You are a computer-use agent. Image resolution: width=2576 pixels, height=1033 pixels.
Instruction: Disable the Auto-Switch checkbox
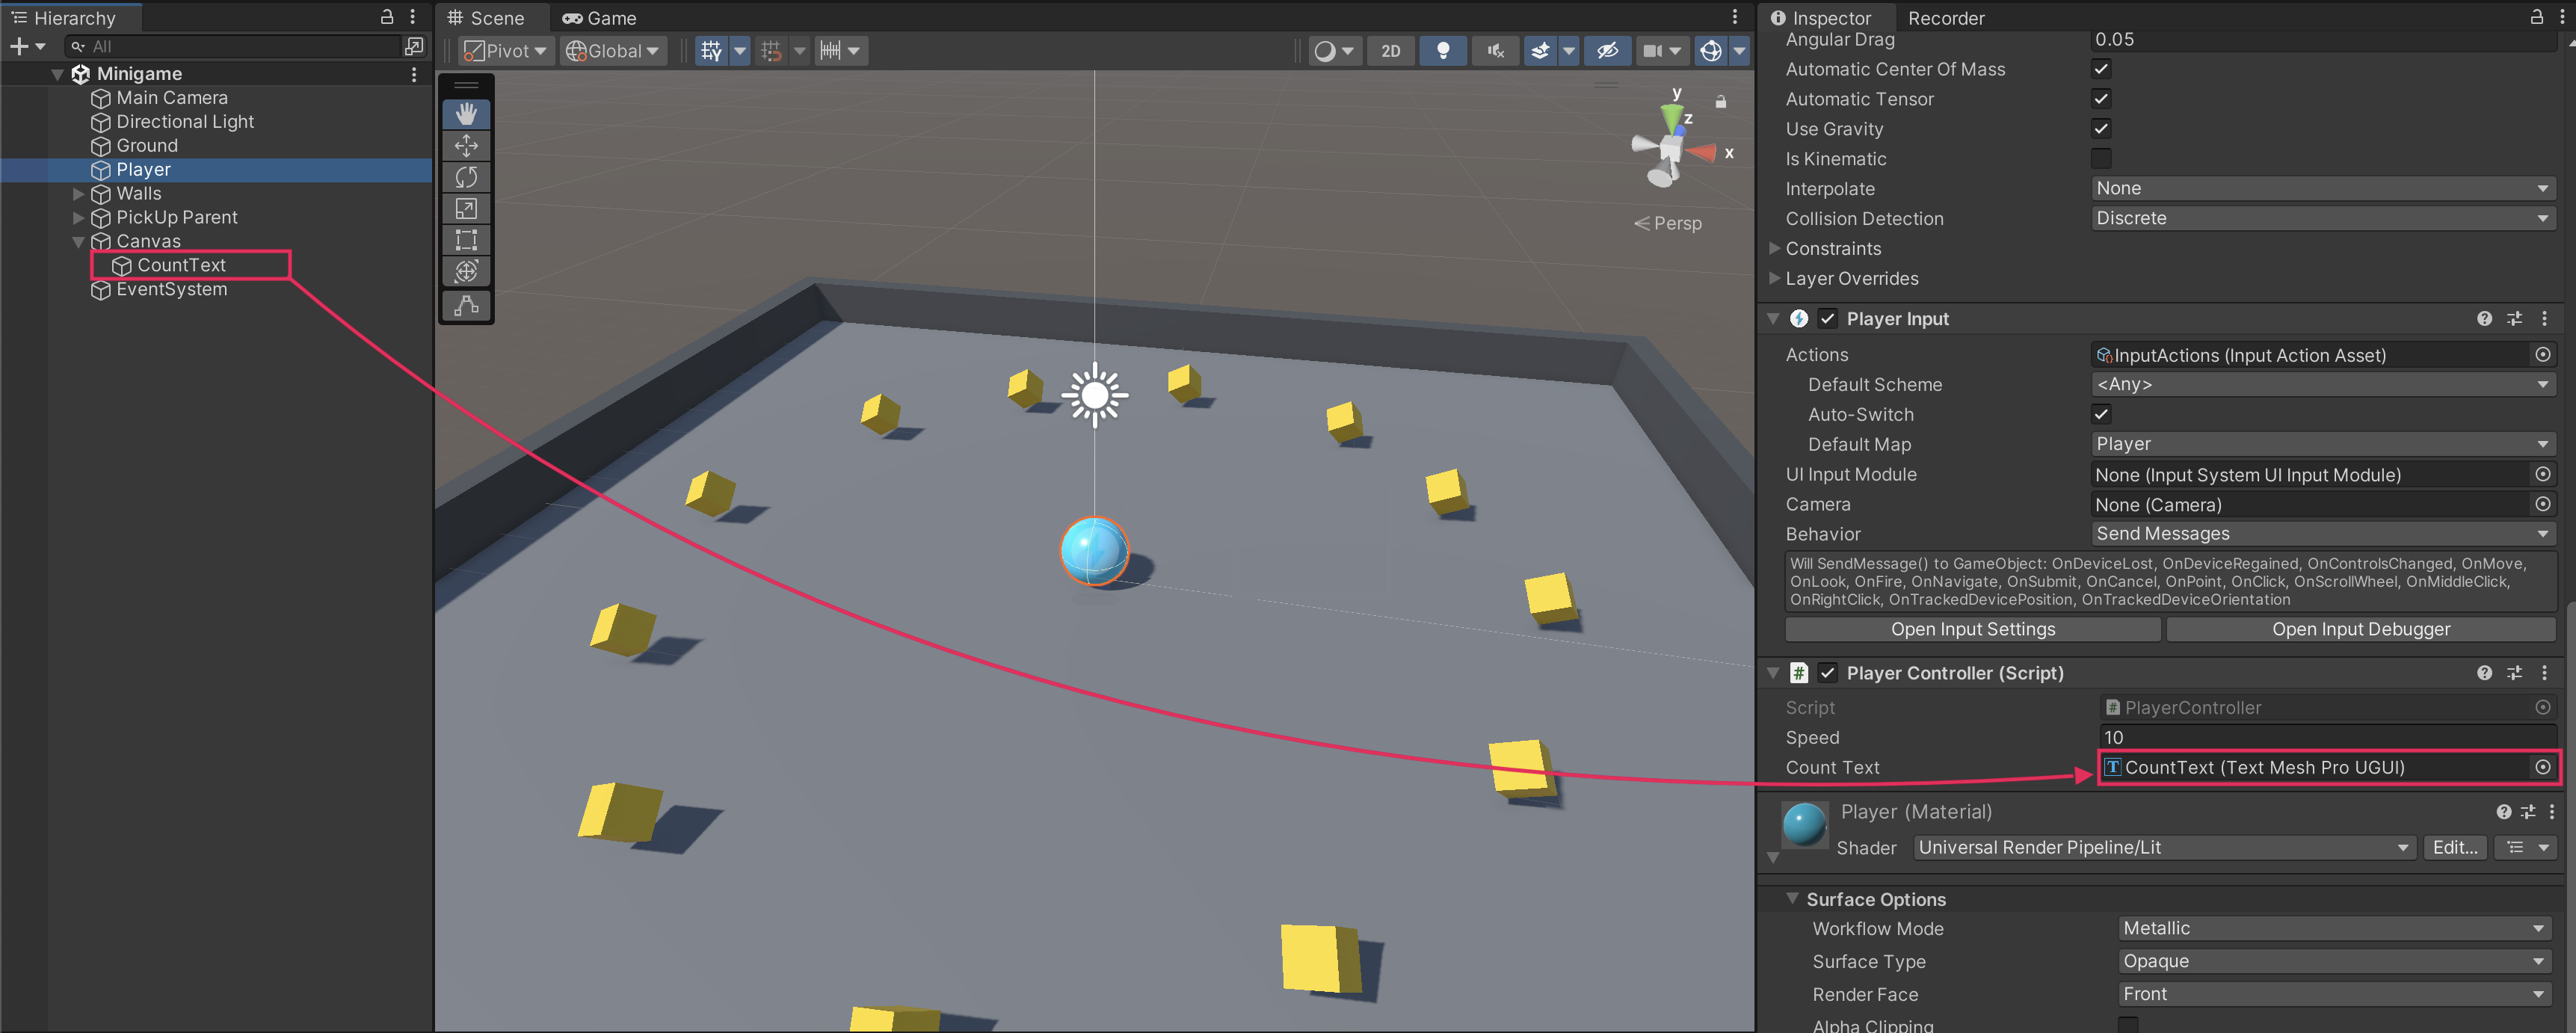tap(2100, 414)
